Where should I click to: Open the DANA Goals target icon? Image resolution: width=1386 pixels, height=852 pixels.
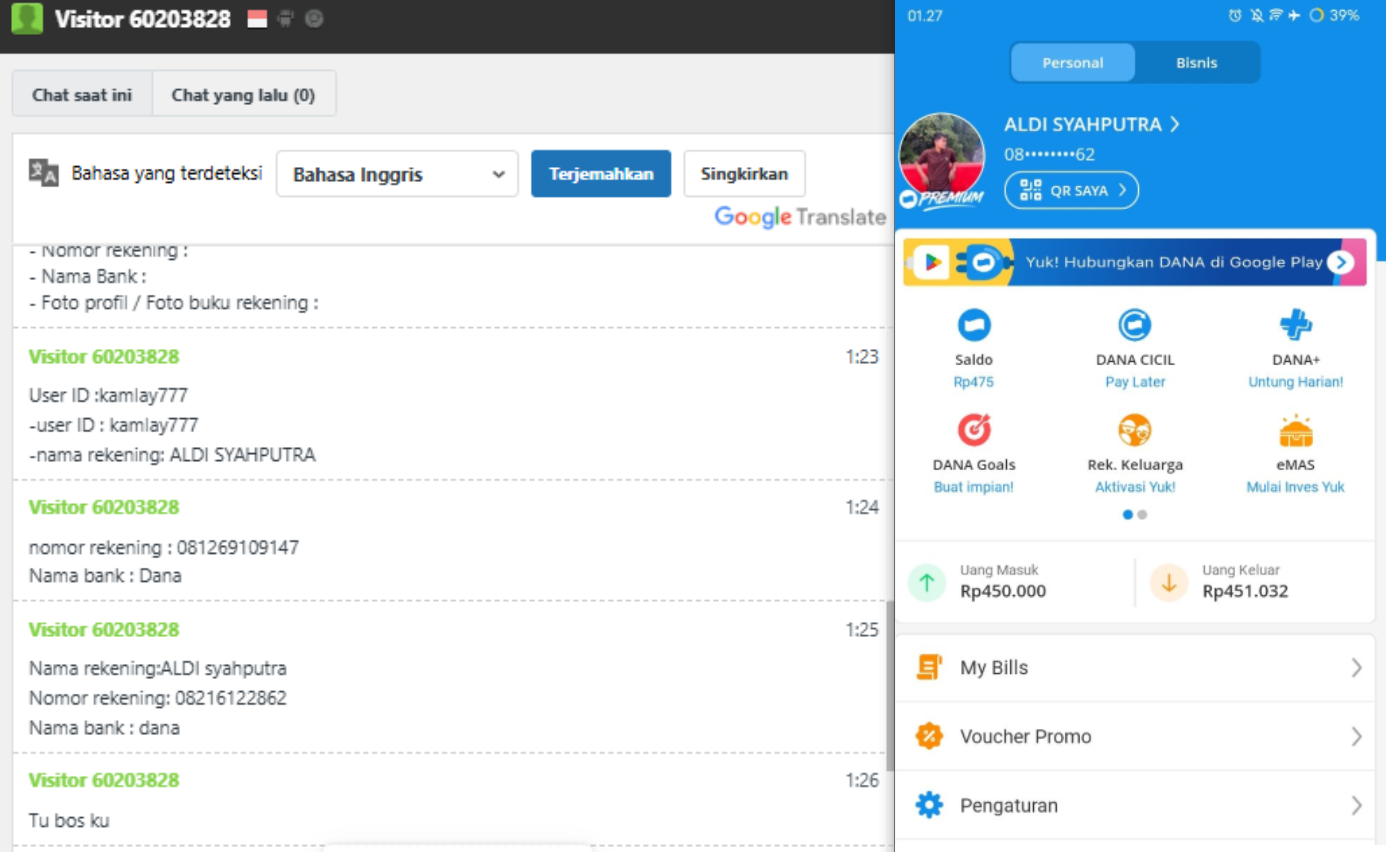click(x=974, y=430)
